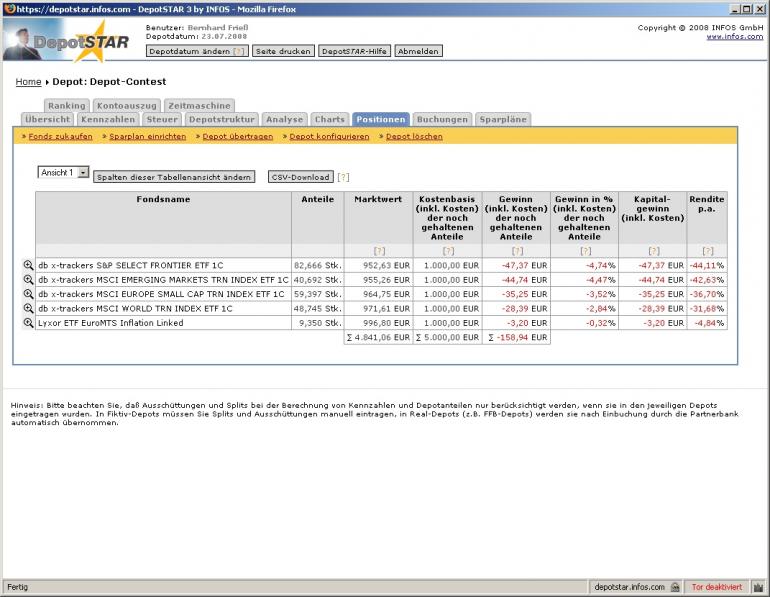This screenshot has height=597, width=770.
Task: Click the lock icon in status bar
Action: point(676,587)
